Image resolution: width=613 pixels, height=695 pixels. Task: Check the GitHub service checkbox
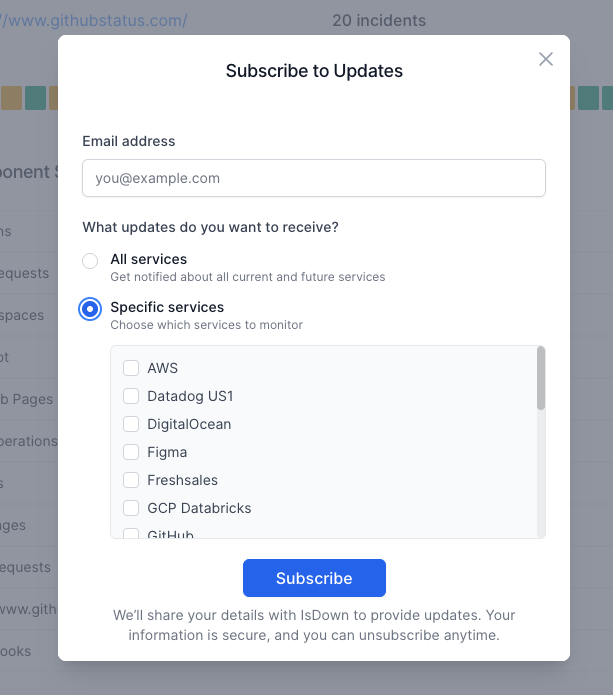click(x=131, y=534)
